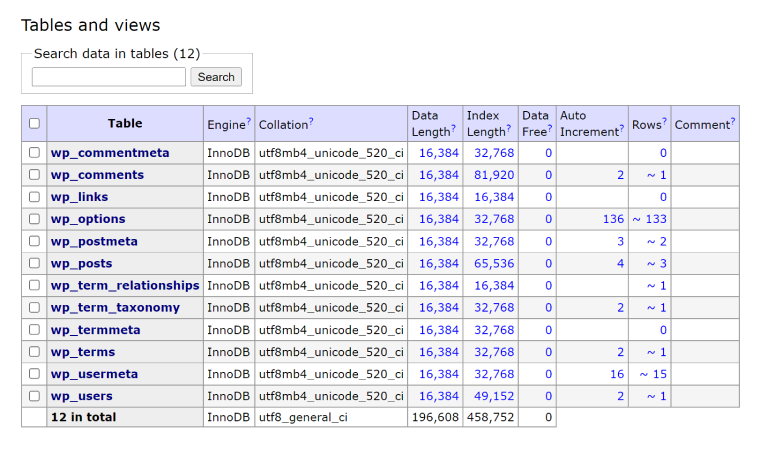Viewport: 760px width, 451px height.
Task: Click the total Data Length 196,608
Action: click(435, 417)
